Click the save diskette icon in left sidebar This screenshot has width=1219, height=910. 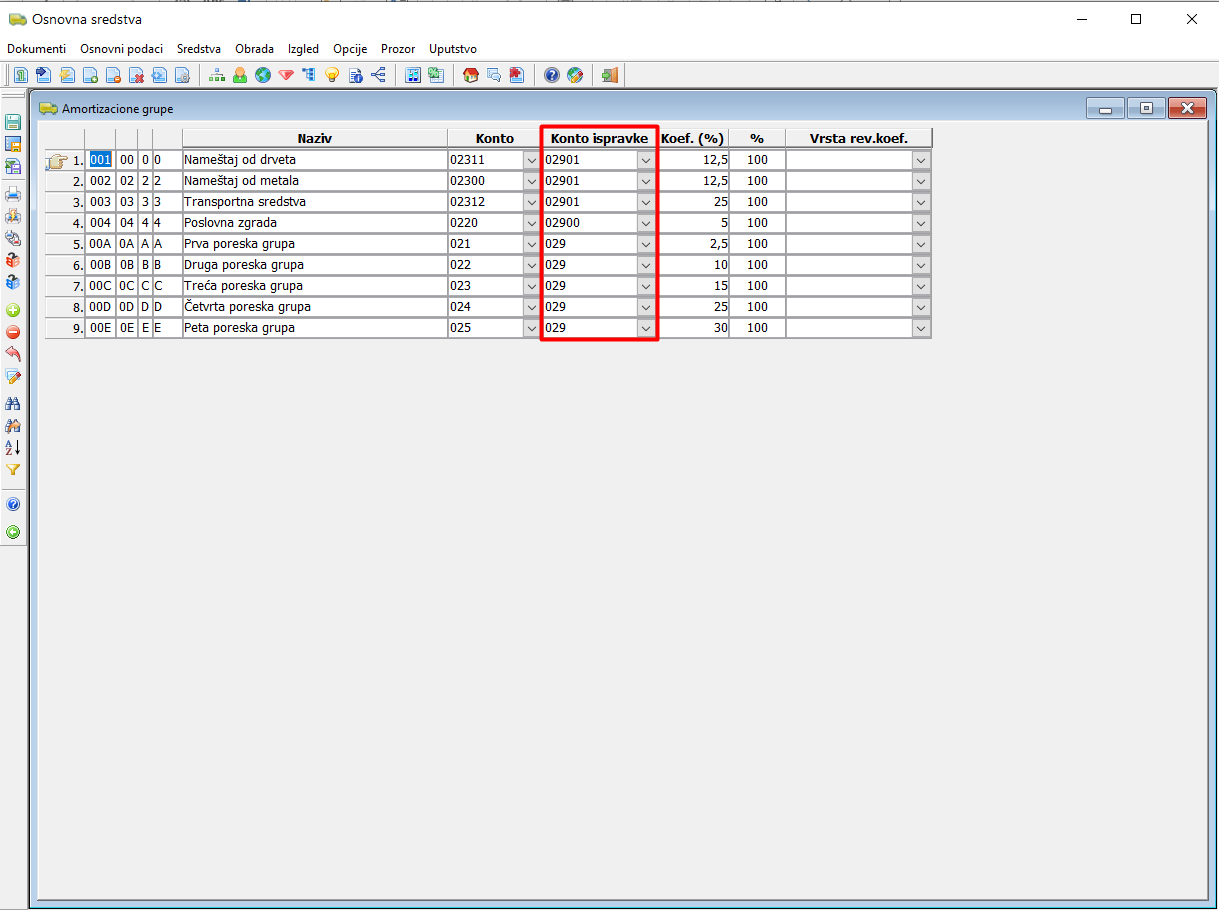point(13,122)
